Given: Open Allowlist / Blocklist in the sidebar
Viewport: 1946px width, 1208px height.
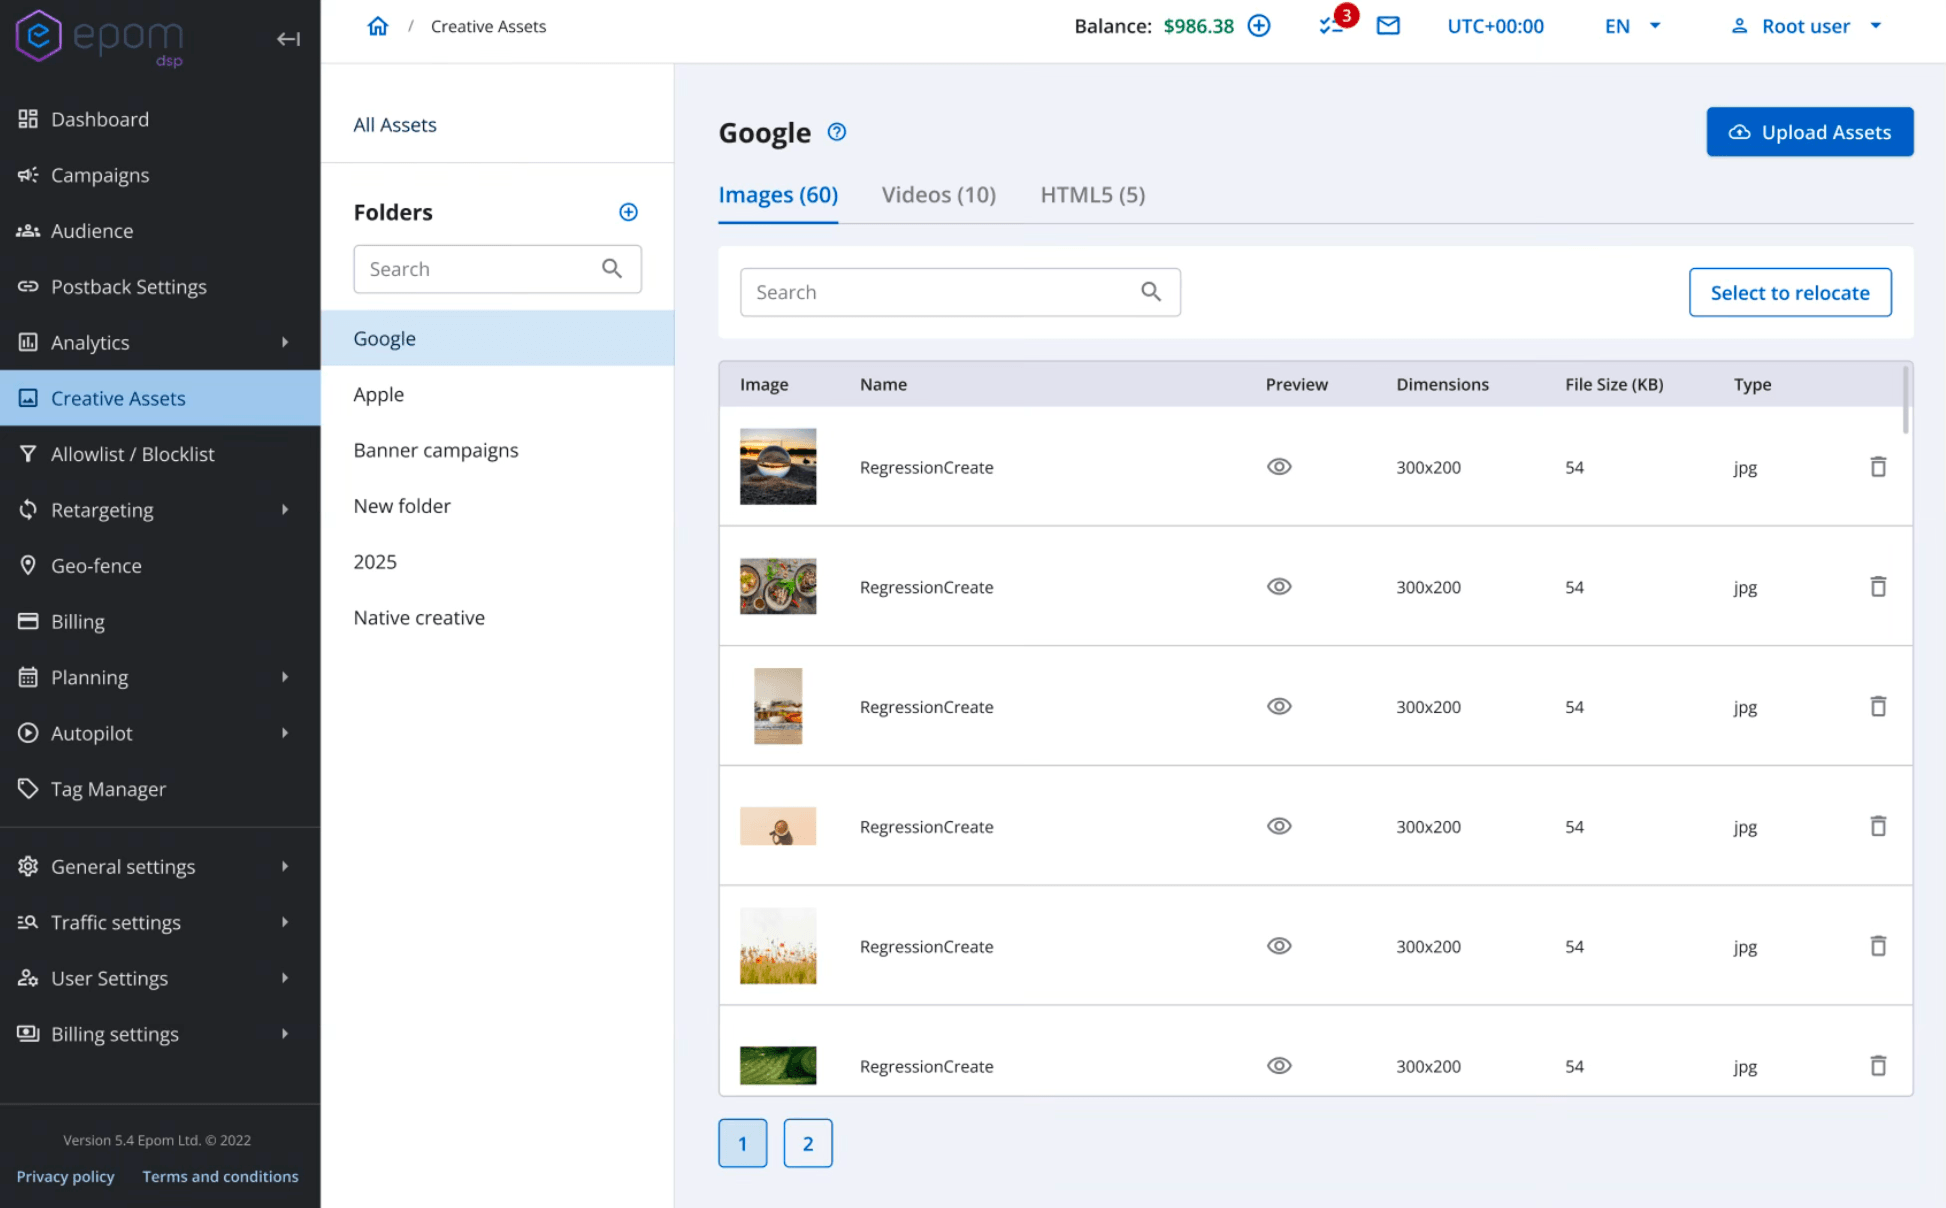Looking at the screenshot, I should [x=160, y=454].
